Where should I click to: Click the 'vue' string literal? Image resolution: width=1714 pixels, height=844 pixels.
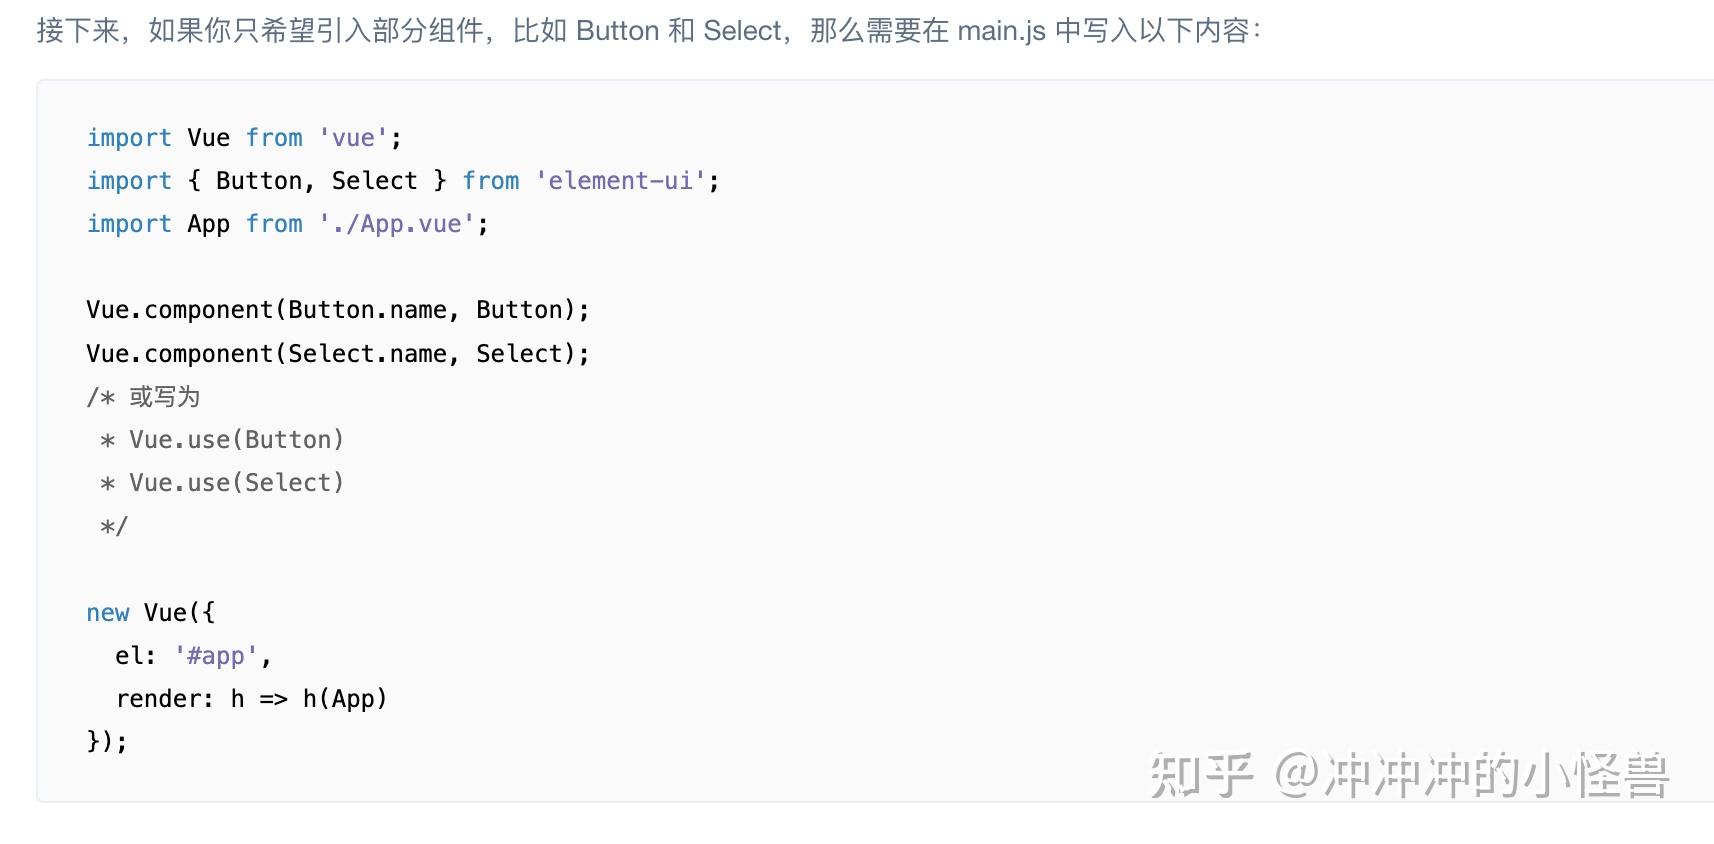click(x=353, y=138)
